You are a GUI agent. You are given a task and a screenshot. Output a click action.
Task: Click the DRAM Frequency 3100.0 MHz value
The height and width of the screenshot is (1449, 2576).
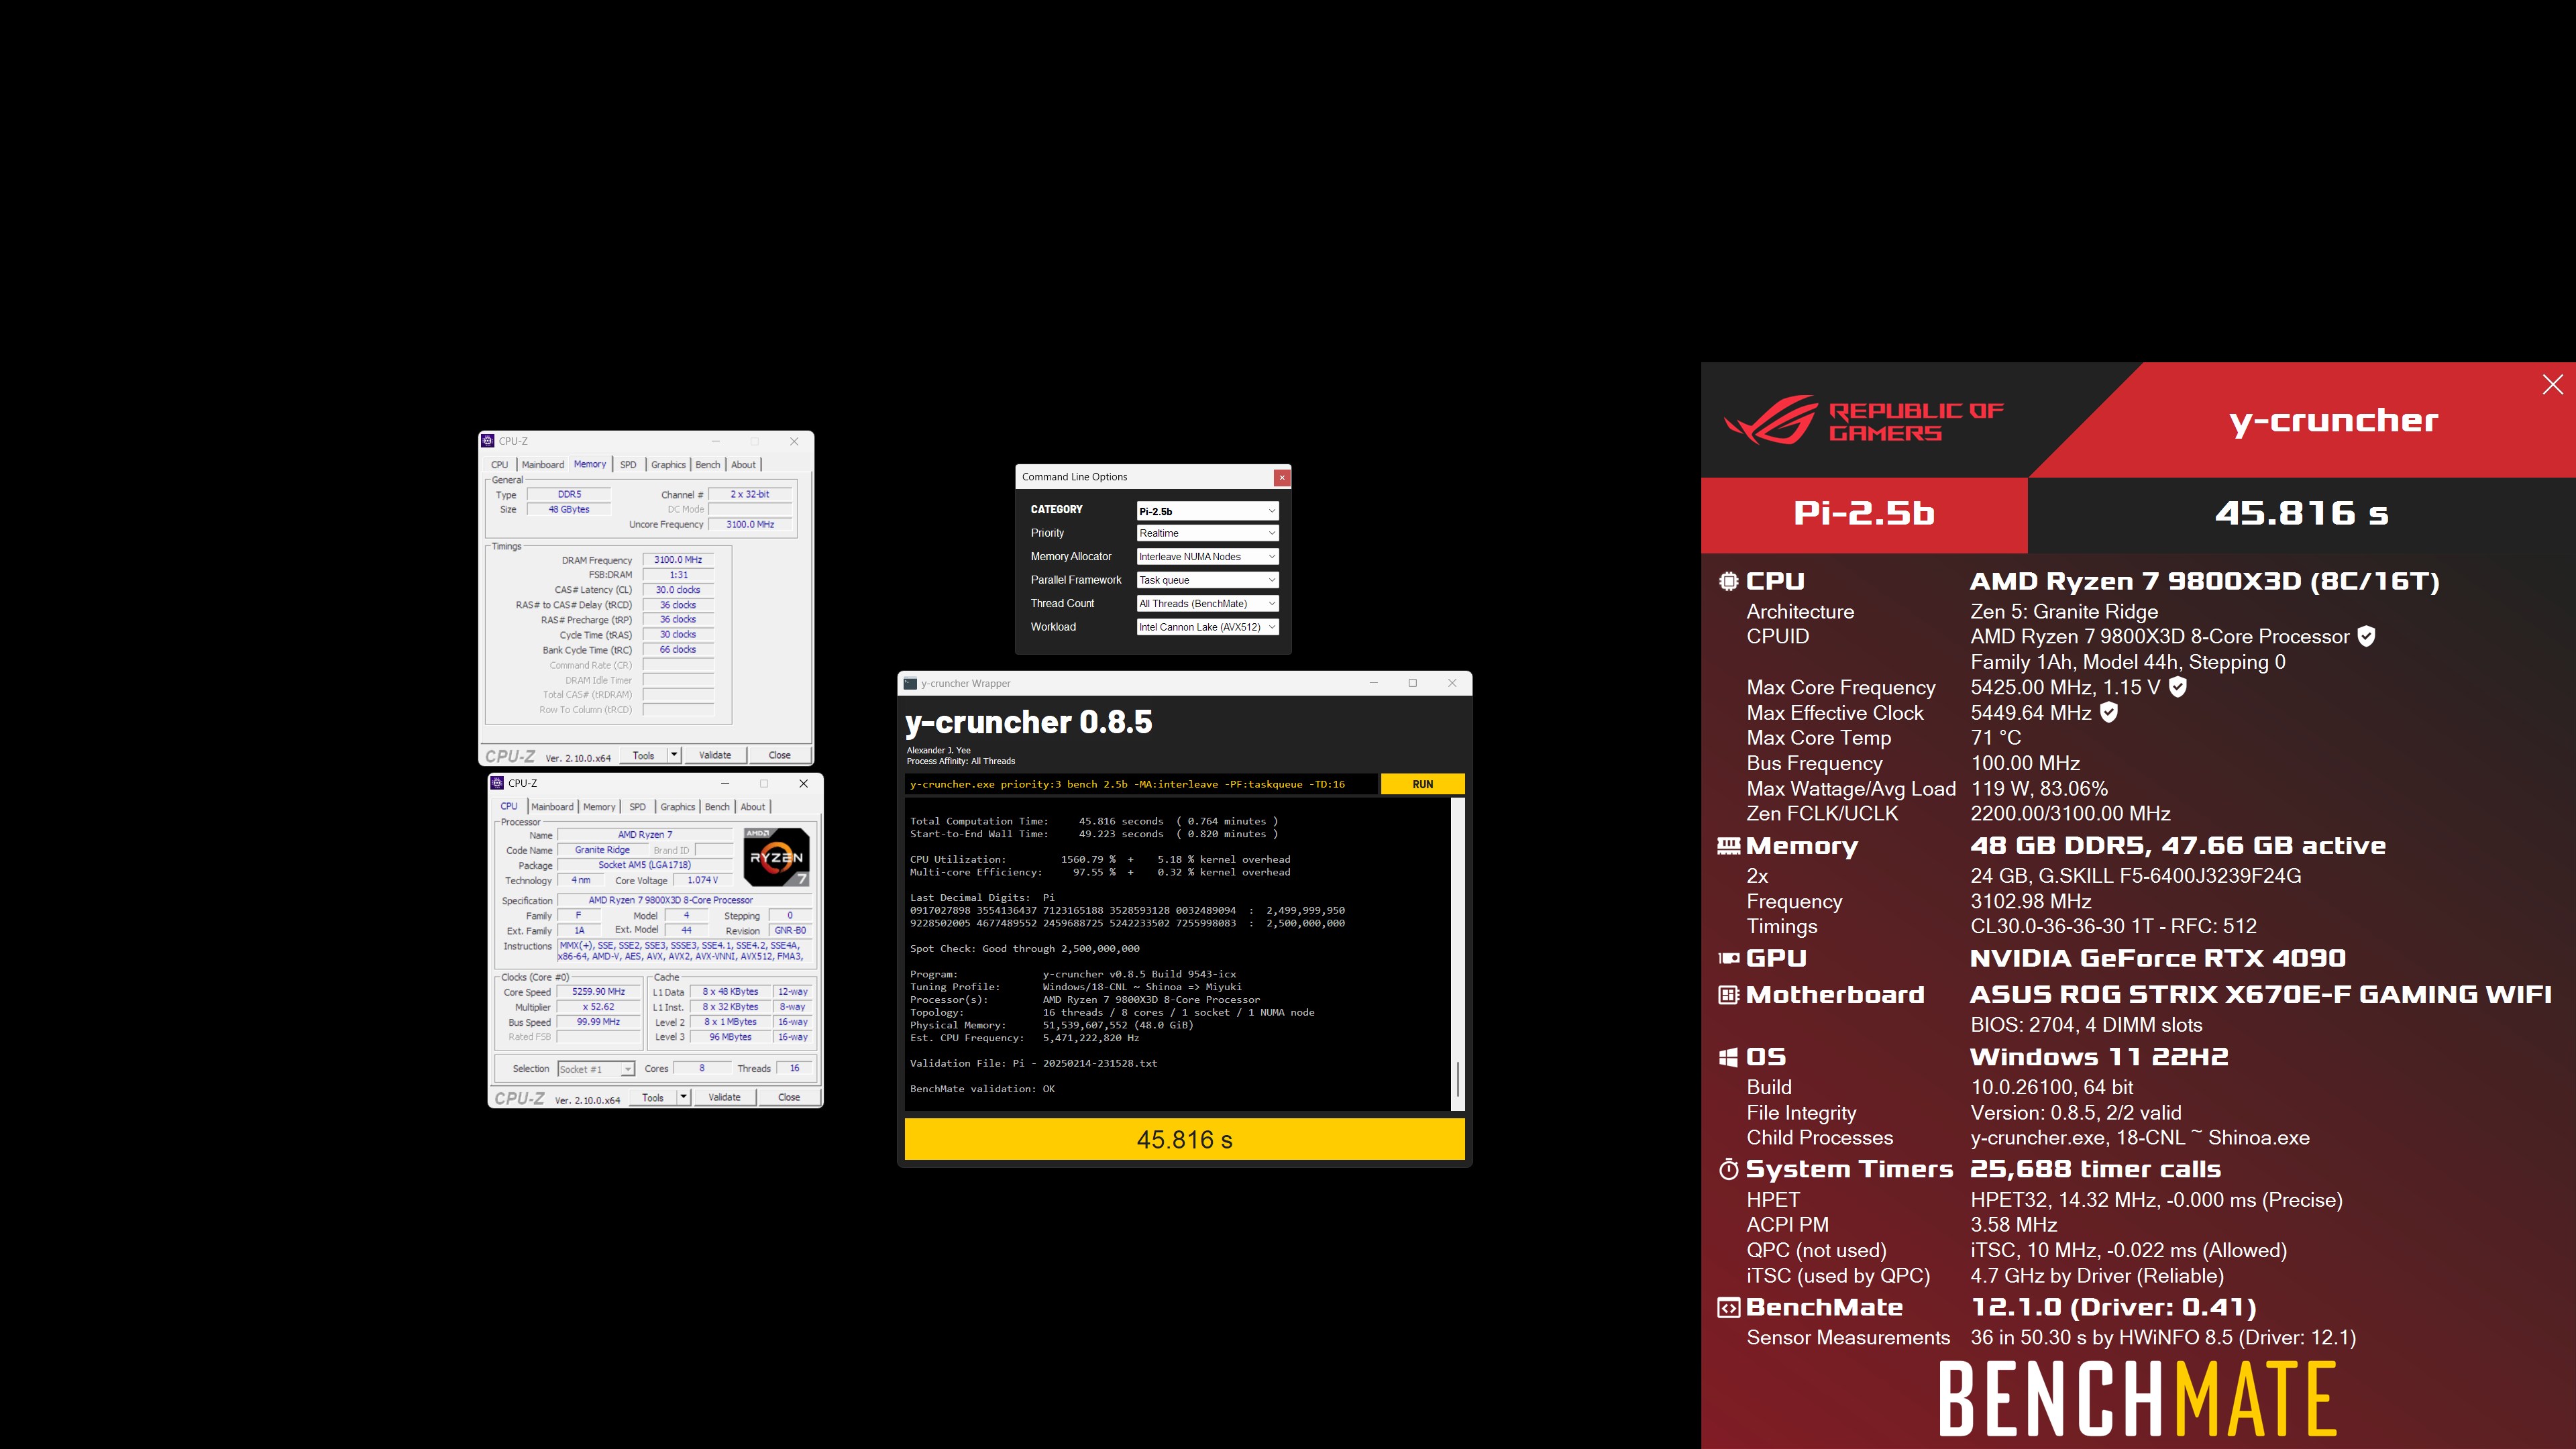point(678,560)
